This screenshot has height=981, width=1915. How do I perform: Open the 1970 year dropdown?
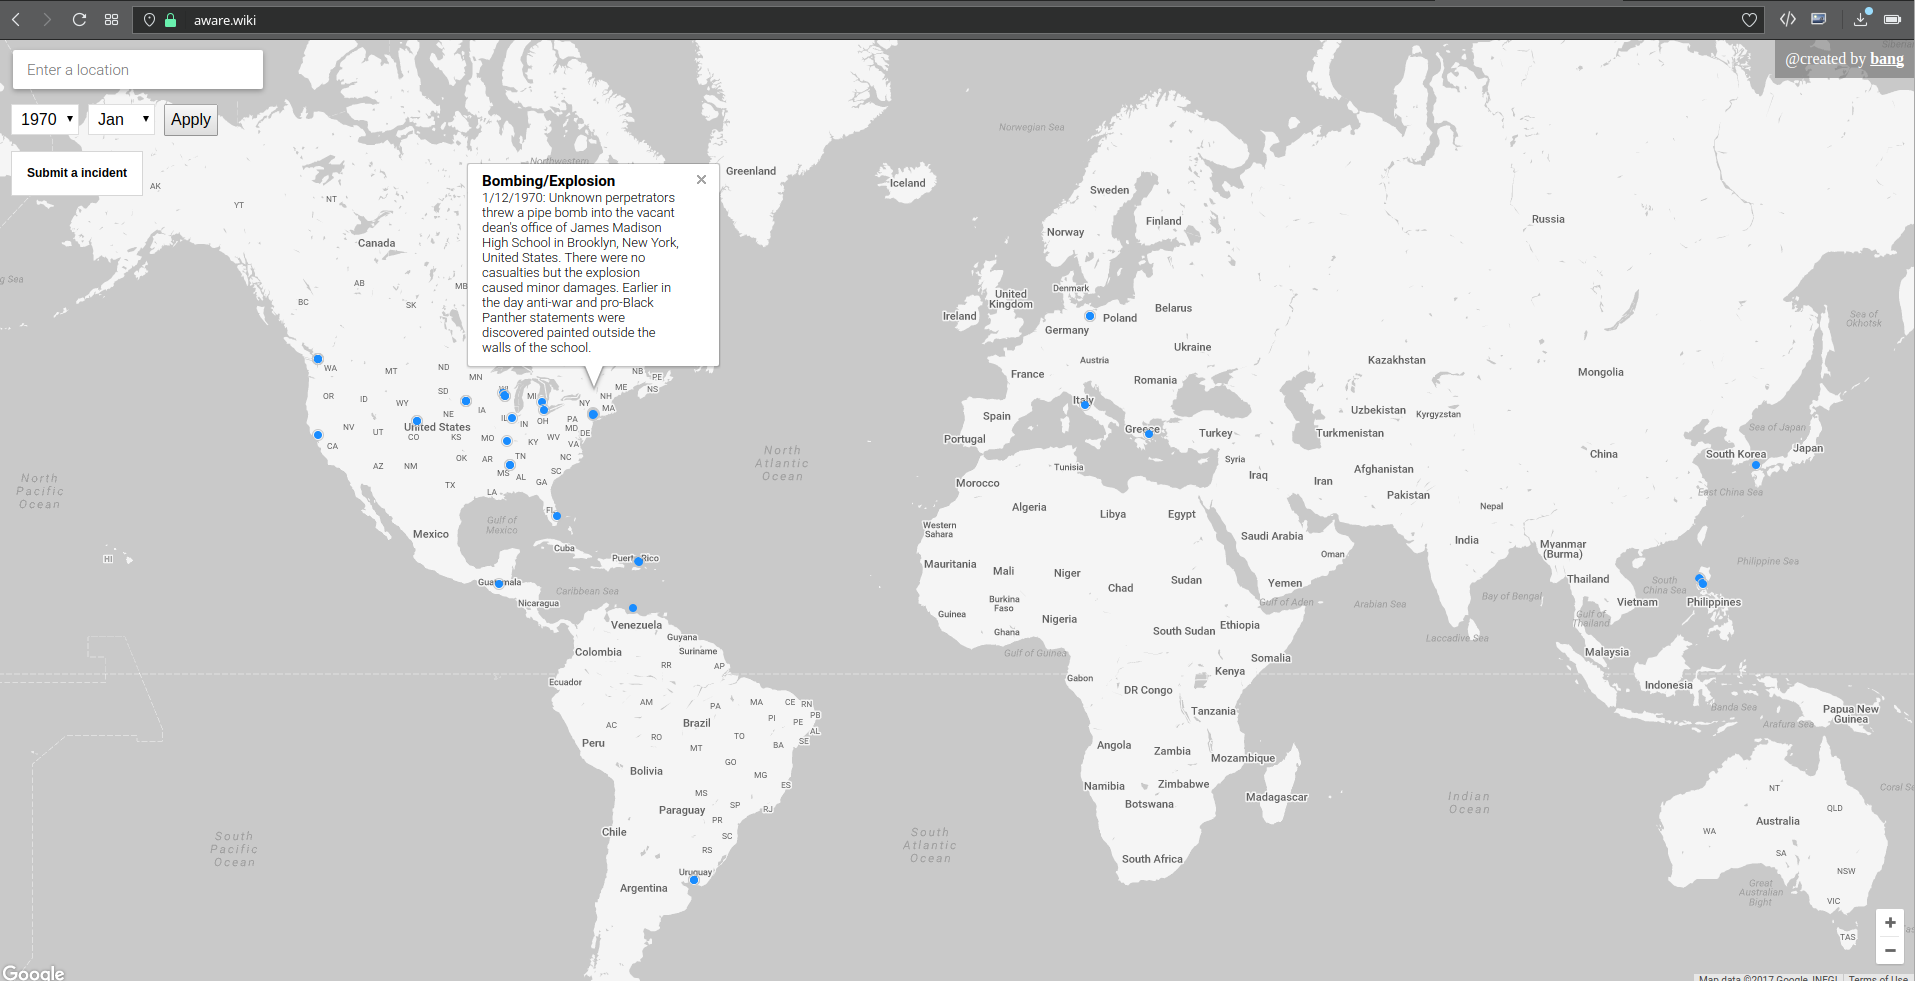coord(45,119)
